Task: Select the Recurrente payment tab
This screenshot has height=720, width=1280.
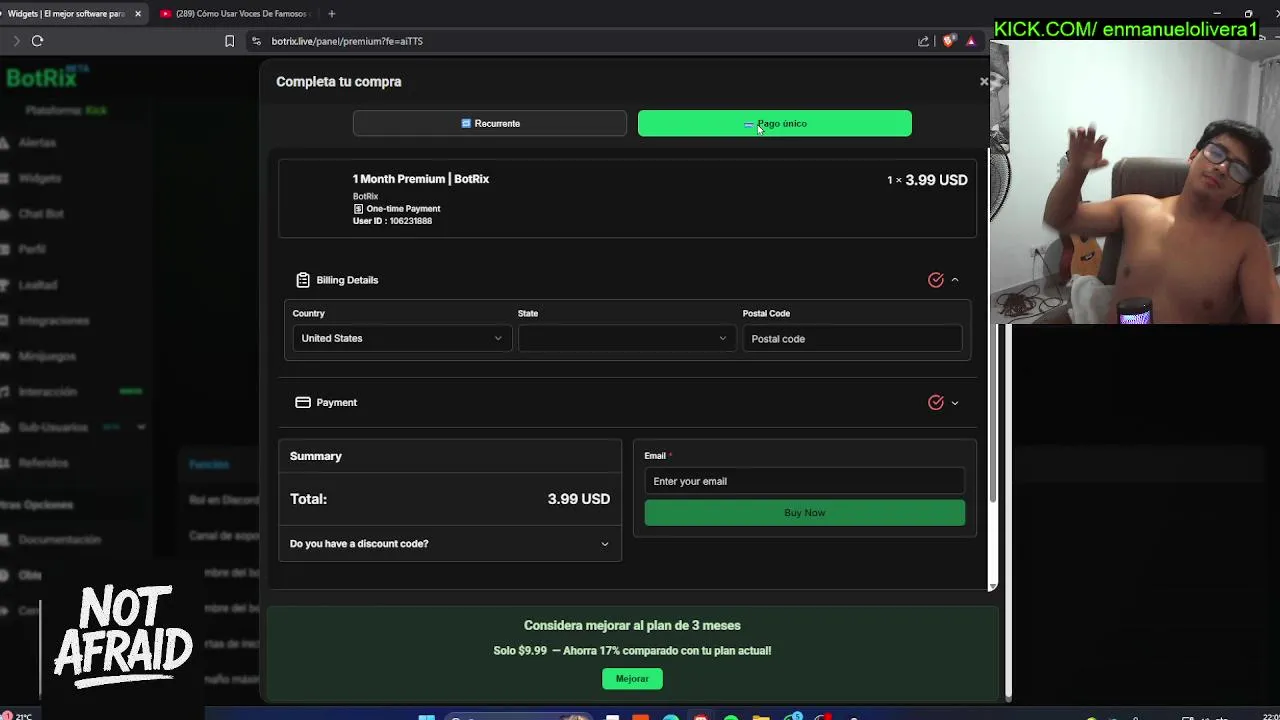Action: point(490,123)
